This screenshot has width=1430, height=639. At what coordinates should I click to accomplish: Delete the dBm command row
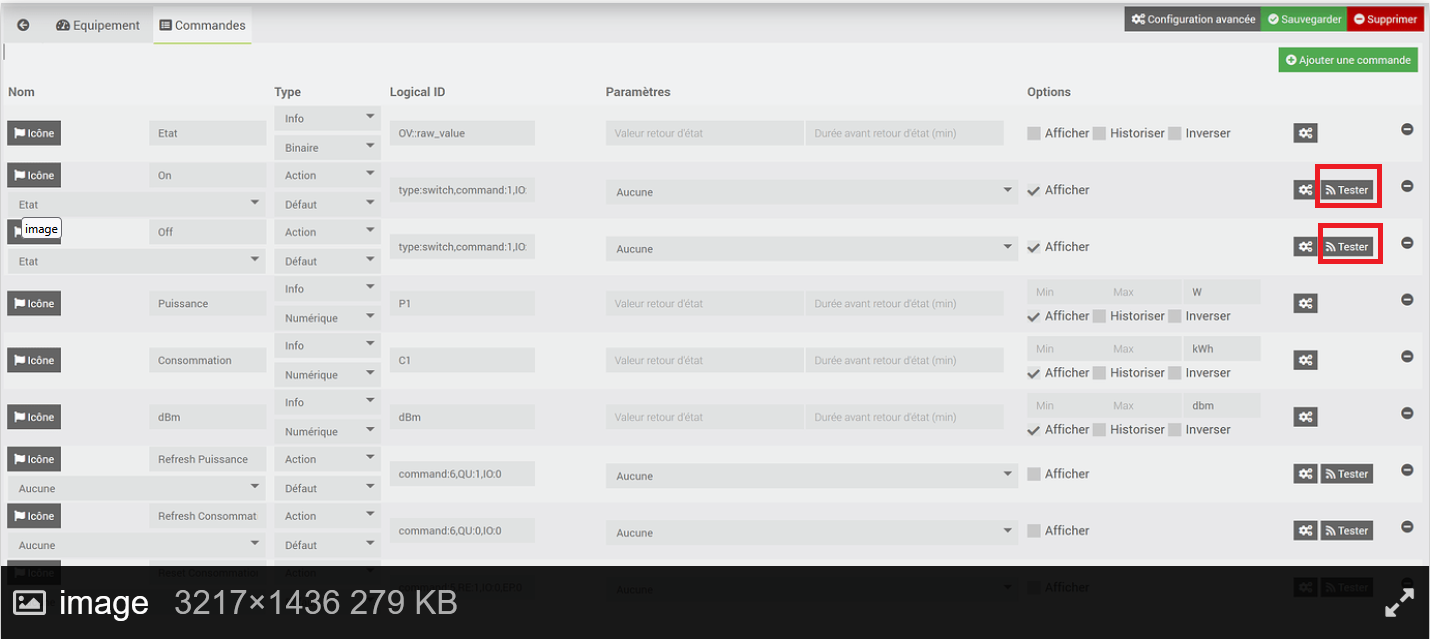pos(1407,413)
